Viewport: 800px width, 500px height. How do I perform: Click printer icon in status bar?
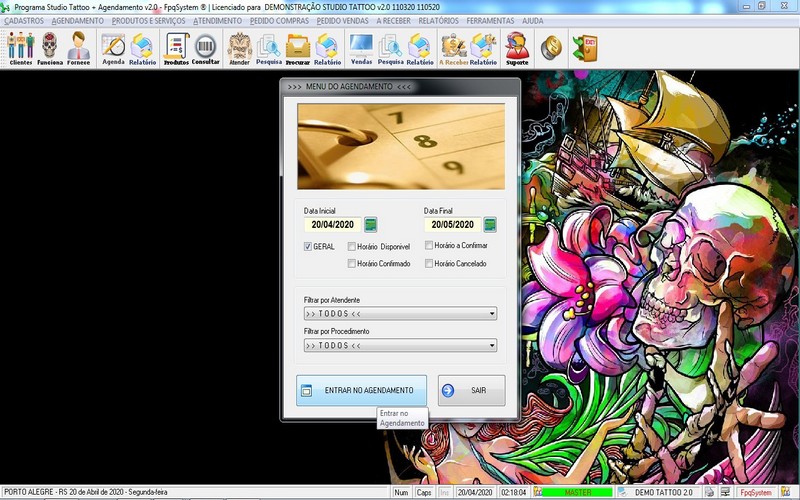click(710, 492)
